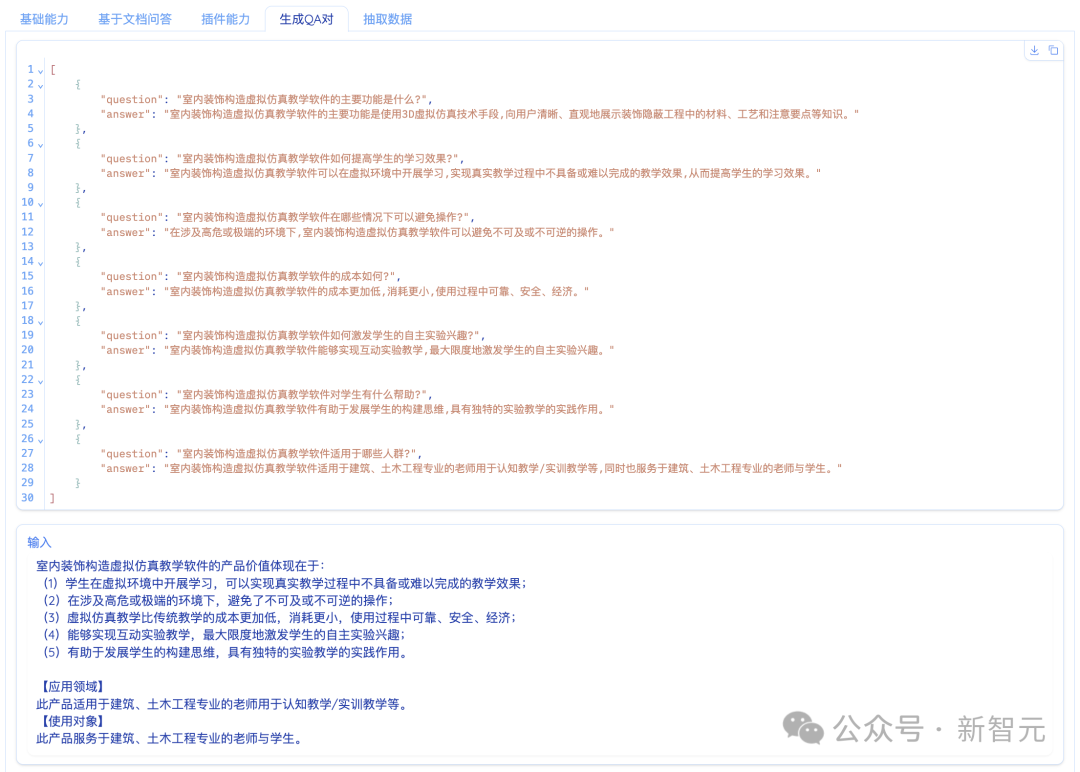Screen dimensions: 1080x772
Task: Collapse the JSON object starting at line 2
Action: (41, 85)
